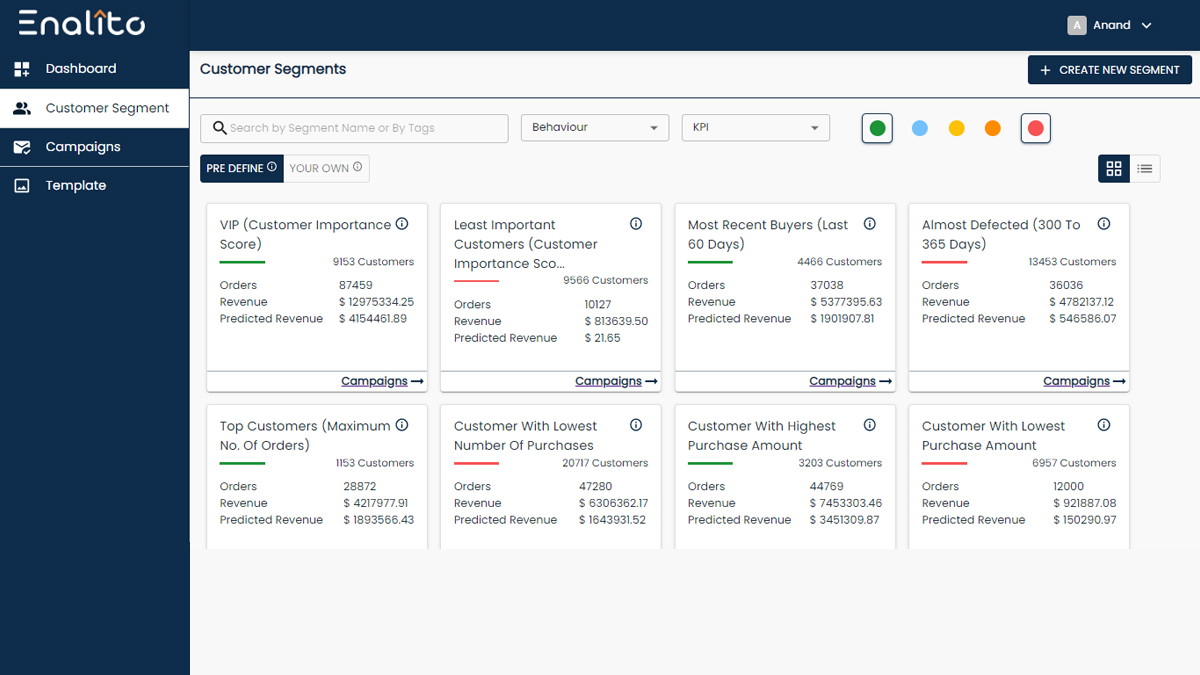1200x675 pixels.
Task: Click the CREATE NEW SEGMENT button
Action: [1110, 70]
